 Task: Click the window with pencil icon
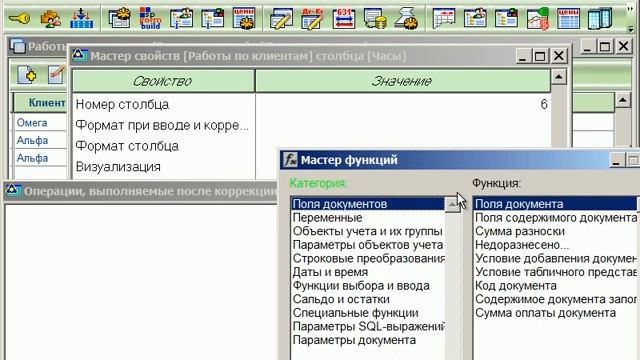(281, 18)
